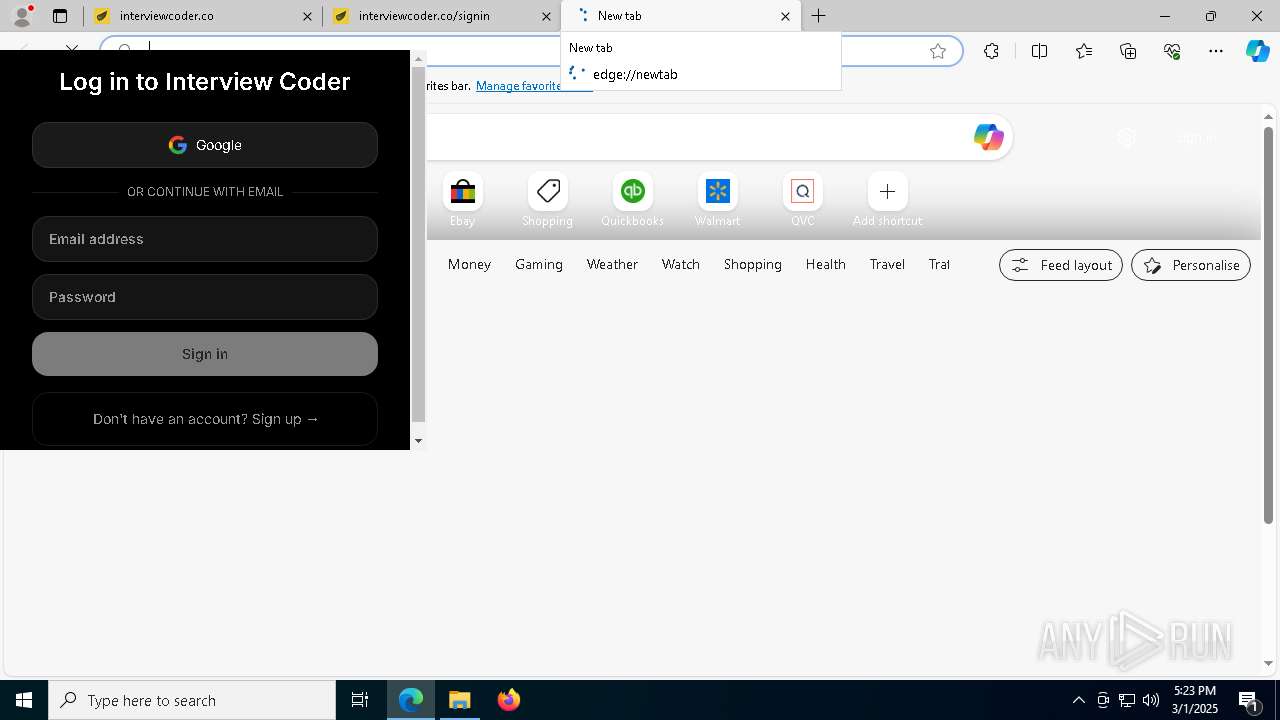The width and height of the screenshot is (1280, 720).
Task: Open a new browser tab with plus
Action: coord(818,16)
